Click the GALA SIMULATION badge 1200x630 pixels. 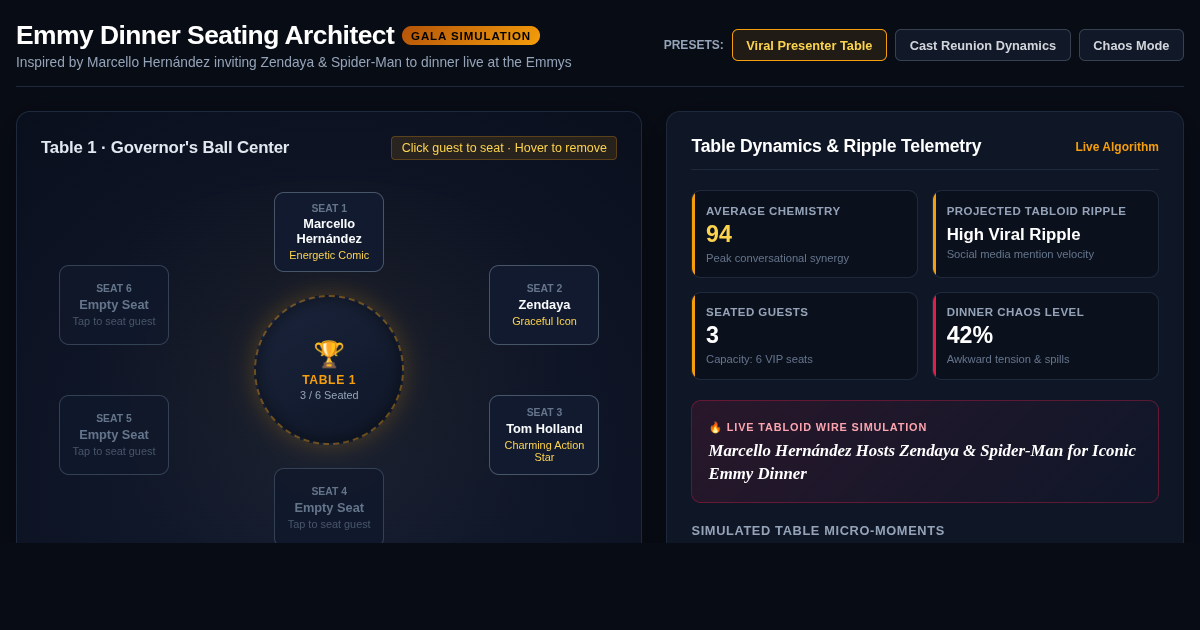471,36
